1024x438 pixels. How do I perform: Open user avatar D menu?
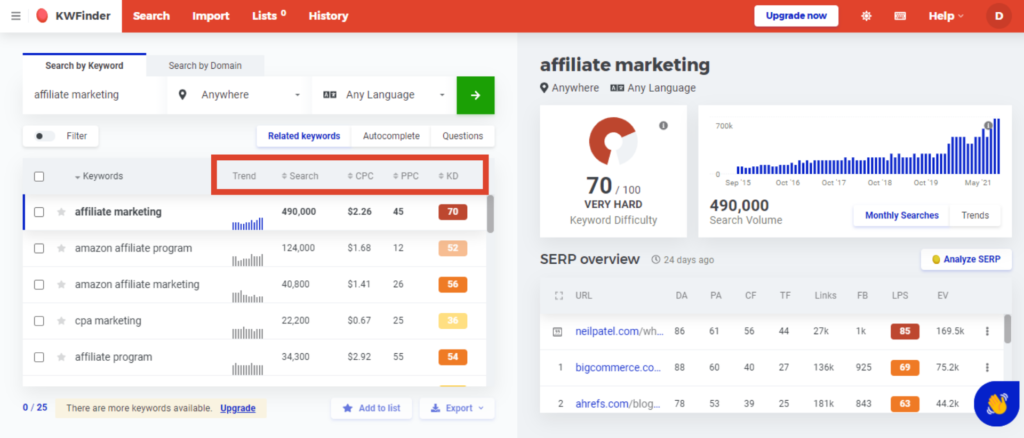pos(998,16)
